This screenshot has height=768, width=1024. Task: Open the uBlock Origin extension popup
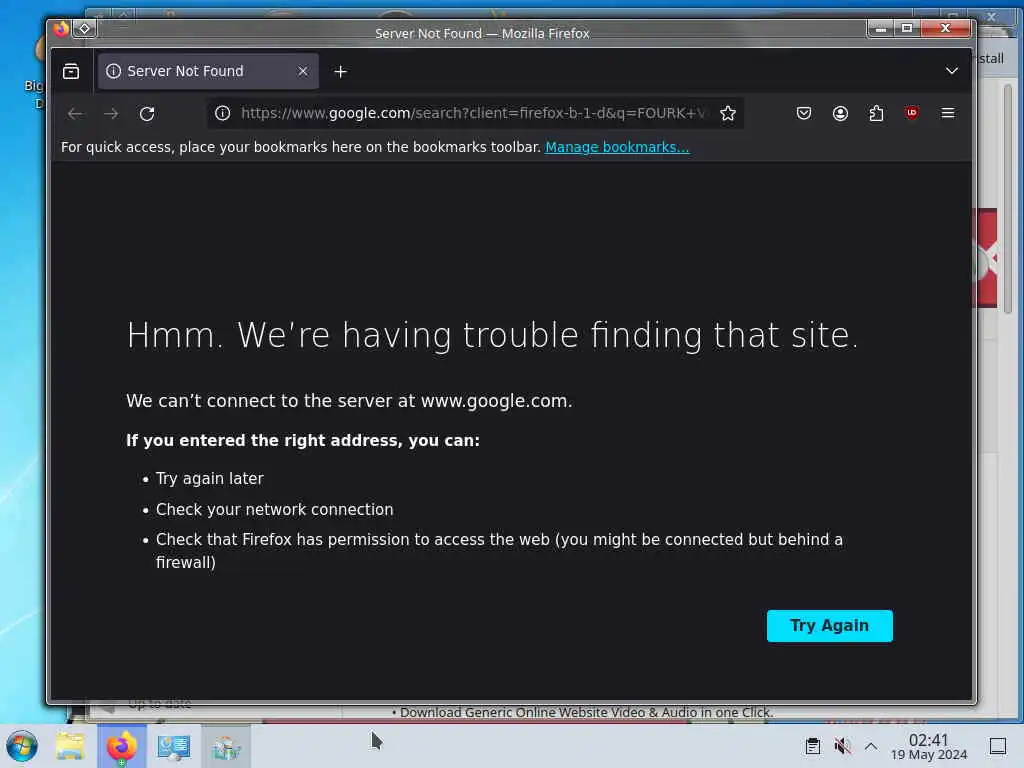912,114
